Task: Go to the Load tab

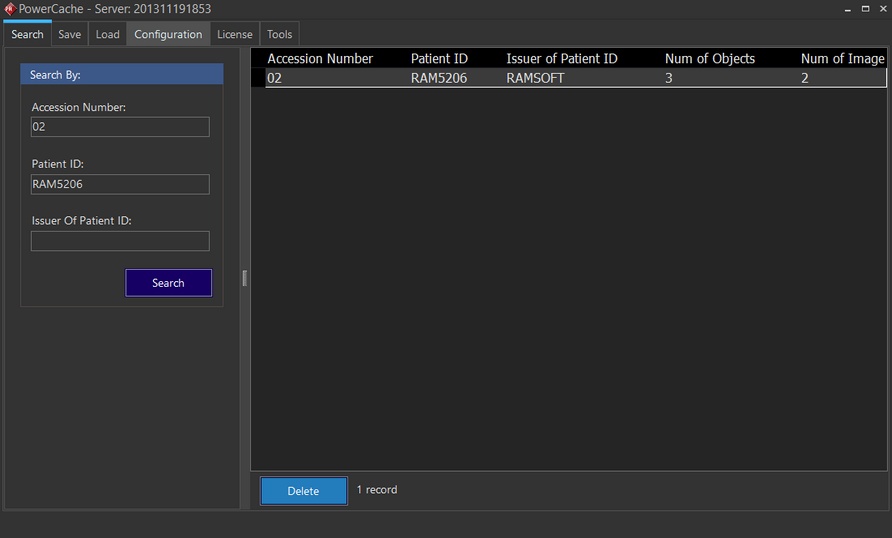Action: 107,34
